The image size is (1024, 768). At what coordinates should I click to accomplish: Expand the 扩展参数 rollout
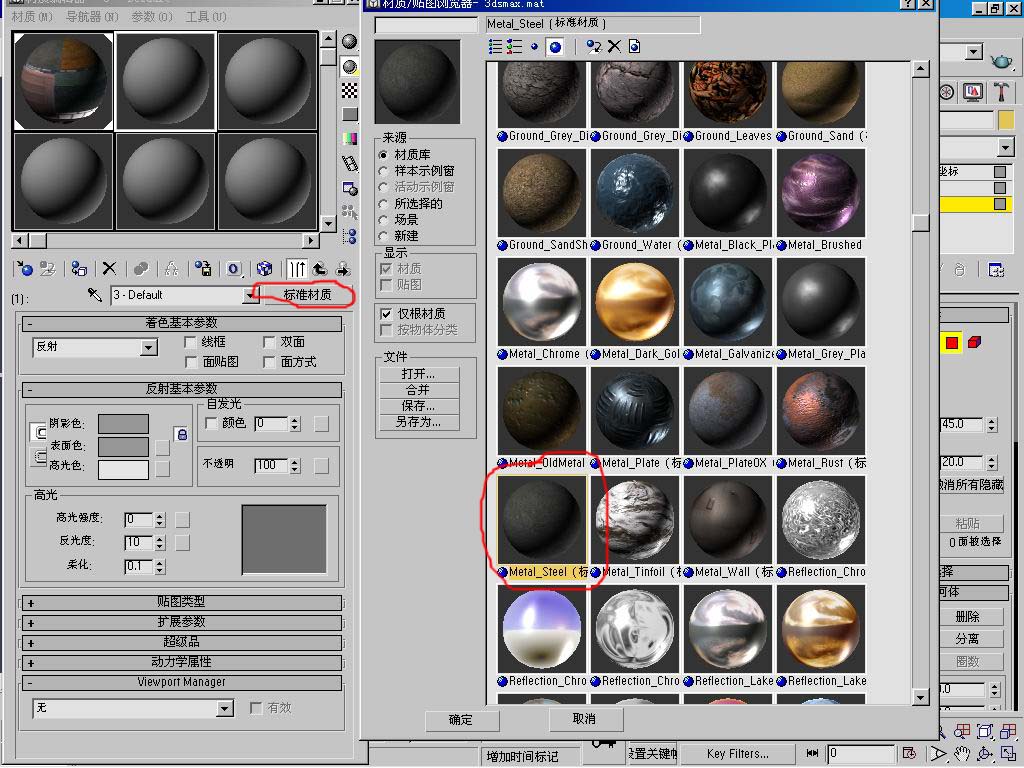coord(182,622)
